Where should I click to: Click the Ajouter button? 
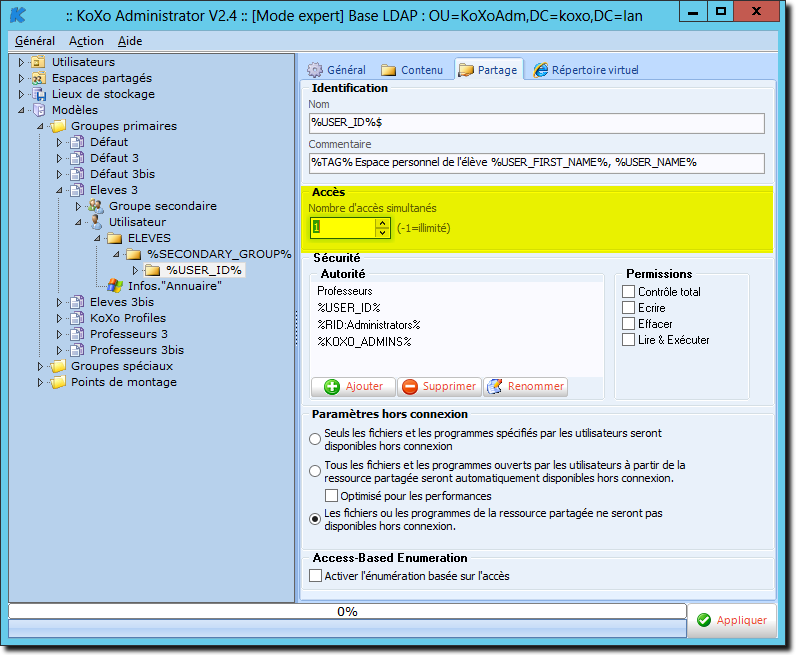point(353,386)
